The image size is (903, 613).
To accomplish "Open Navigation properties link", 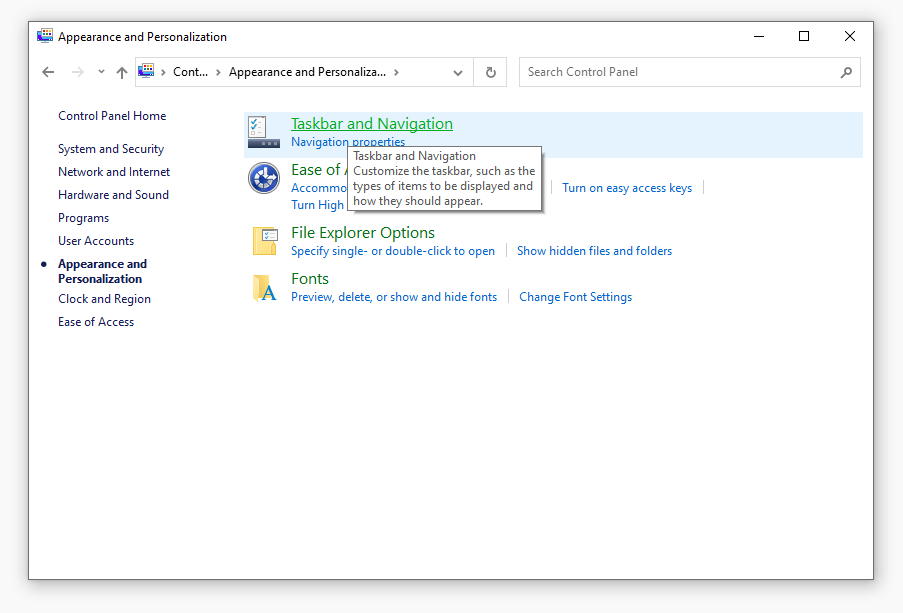I will tap(348, 141).
